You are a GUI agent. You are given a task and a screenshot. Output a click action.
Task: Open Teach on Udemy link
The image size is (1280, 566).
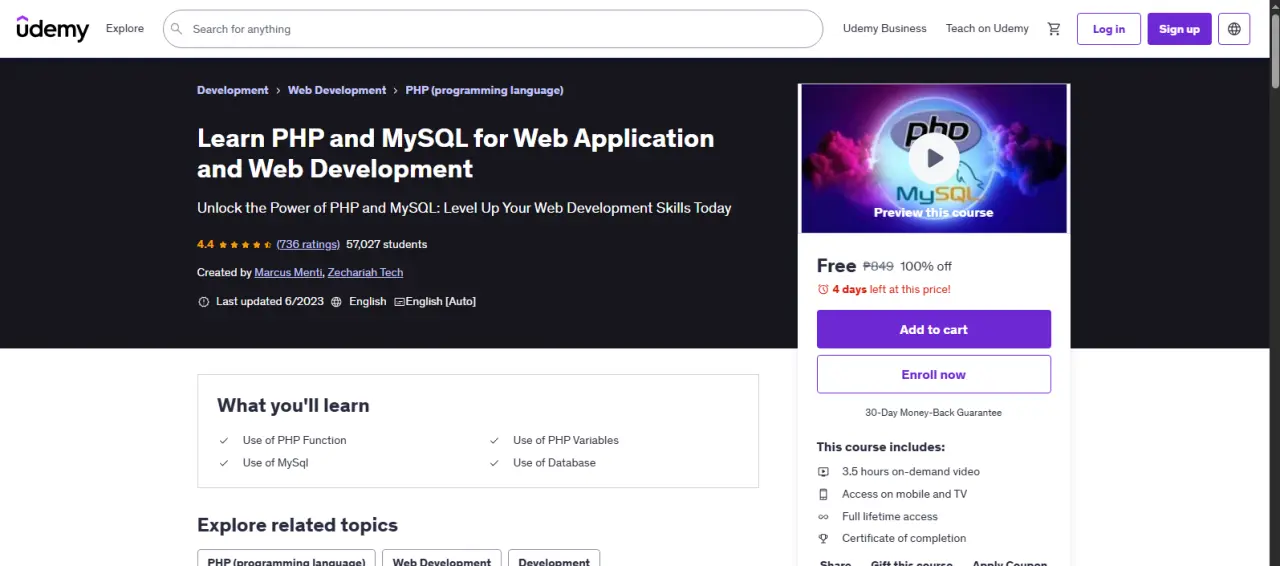tap(987, 29)
